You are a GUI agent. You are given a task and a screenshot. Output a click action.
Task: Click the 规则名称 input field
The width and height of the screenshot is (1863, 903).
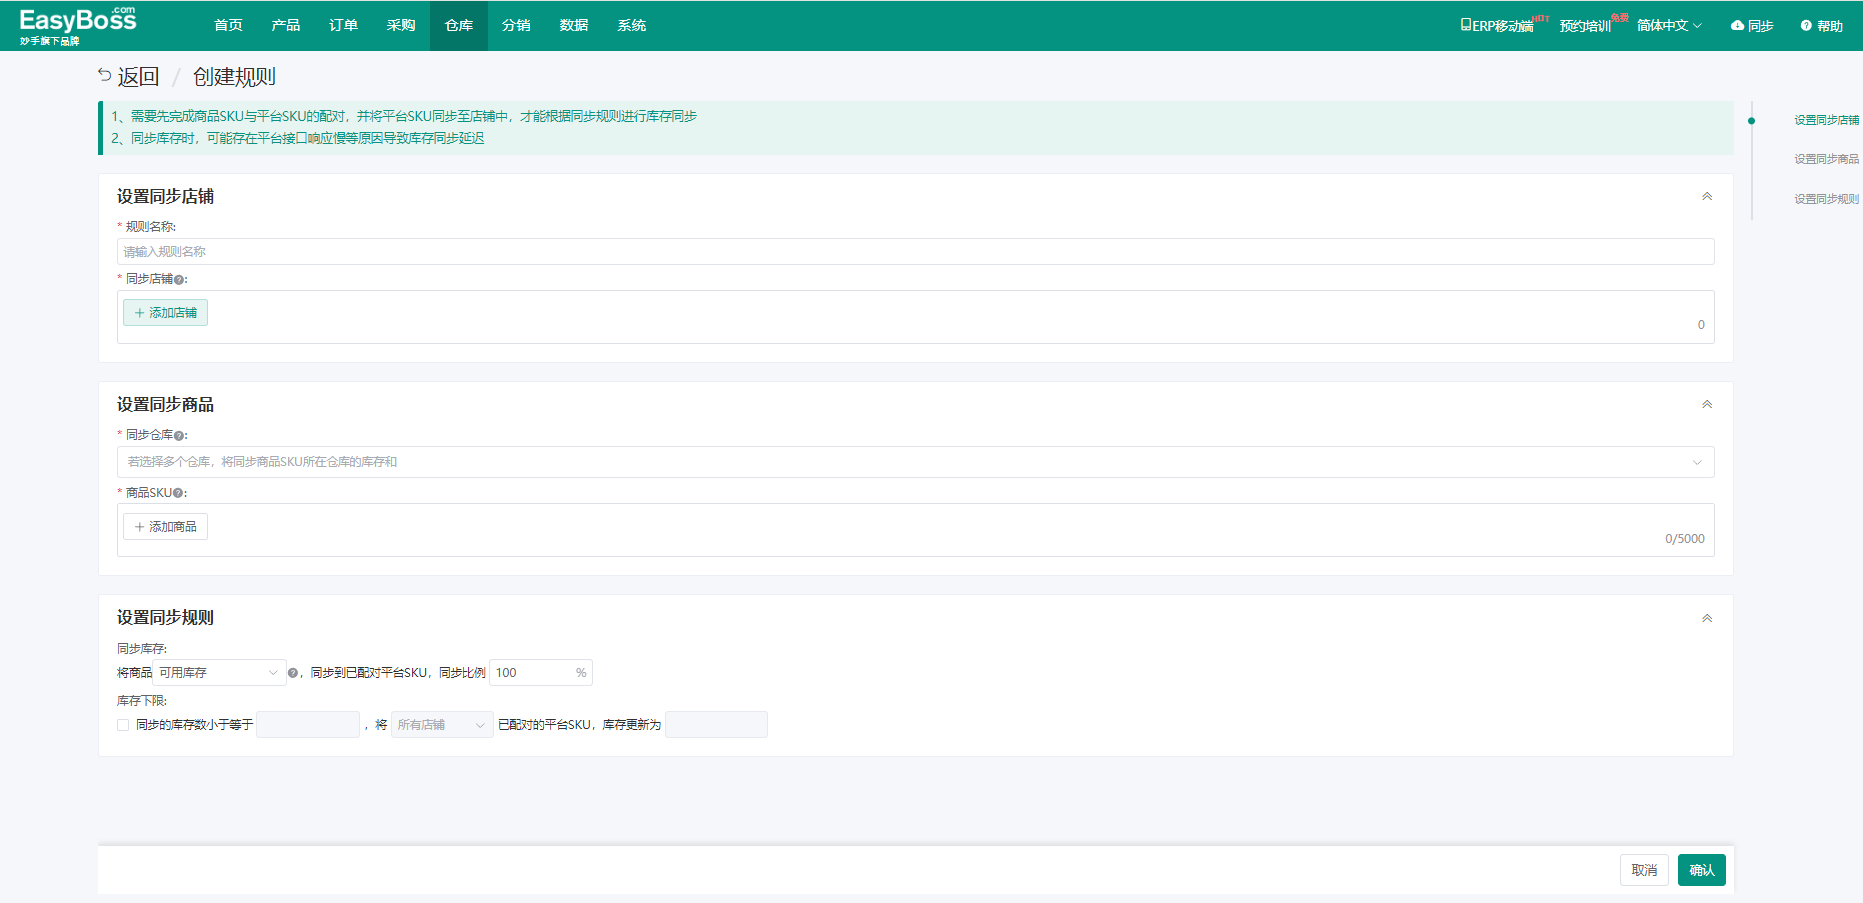[915, 252]
